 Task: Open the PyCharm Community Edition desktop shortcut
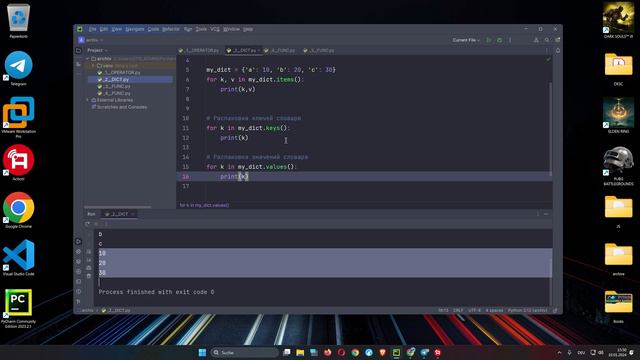click(x=18, y=308)
